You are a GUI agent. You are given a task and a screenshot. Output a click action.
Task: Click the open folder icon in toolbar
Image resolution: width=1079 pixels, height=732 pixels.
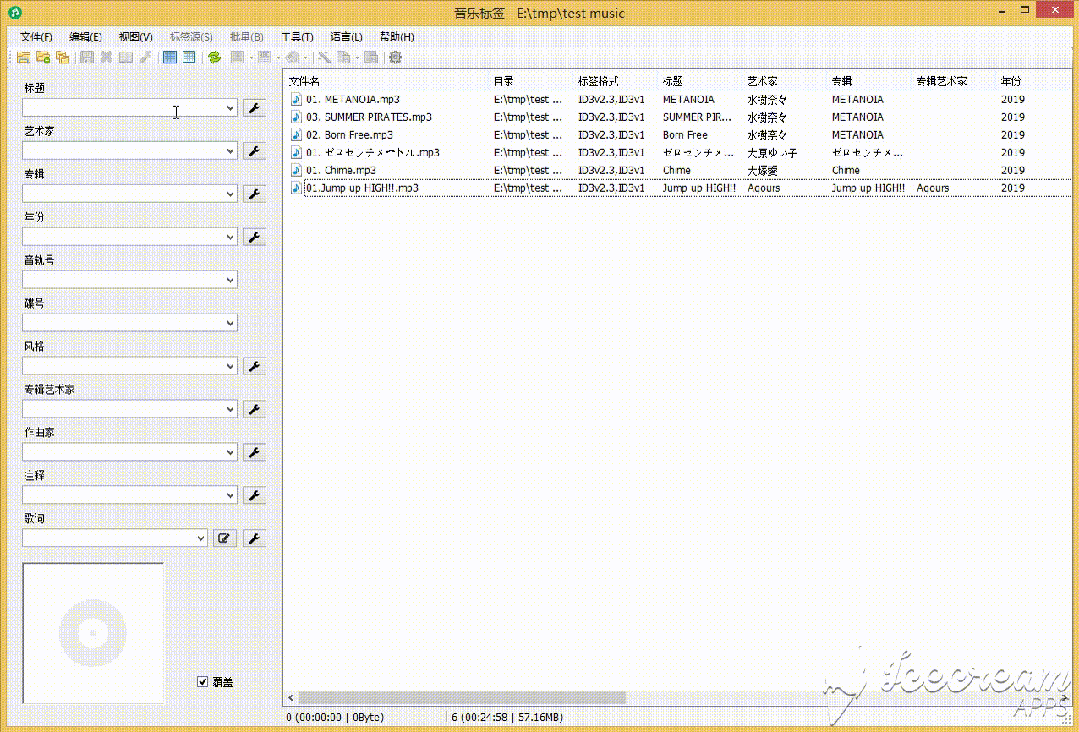pos(22,57)
